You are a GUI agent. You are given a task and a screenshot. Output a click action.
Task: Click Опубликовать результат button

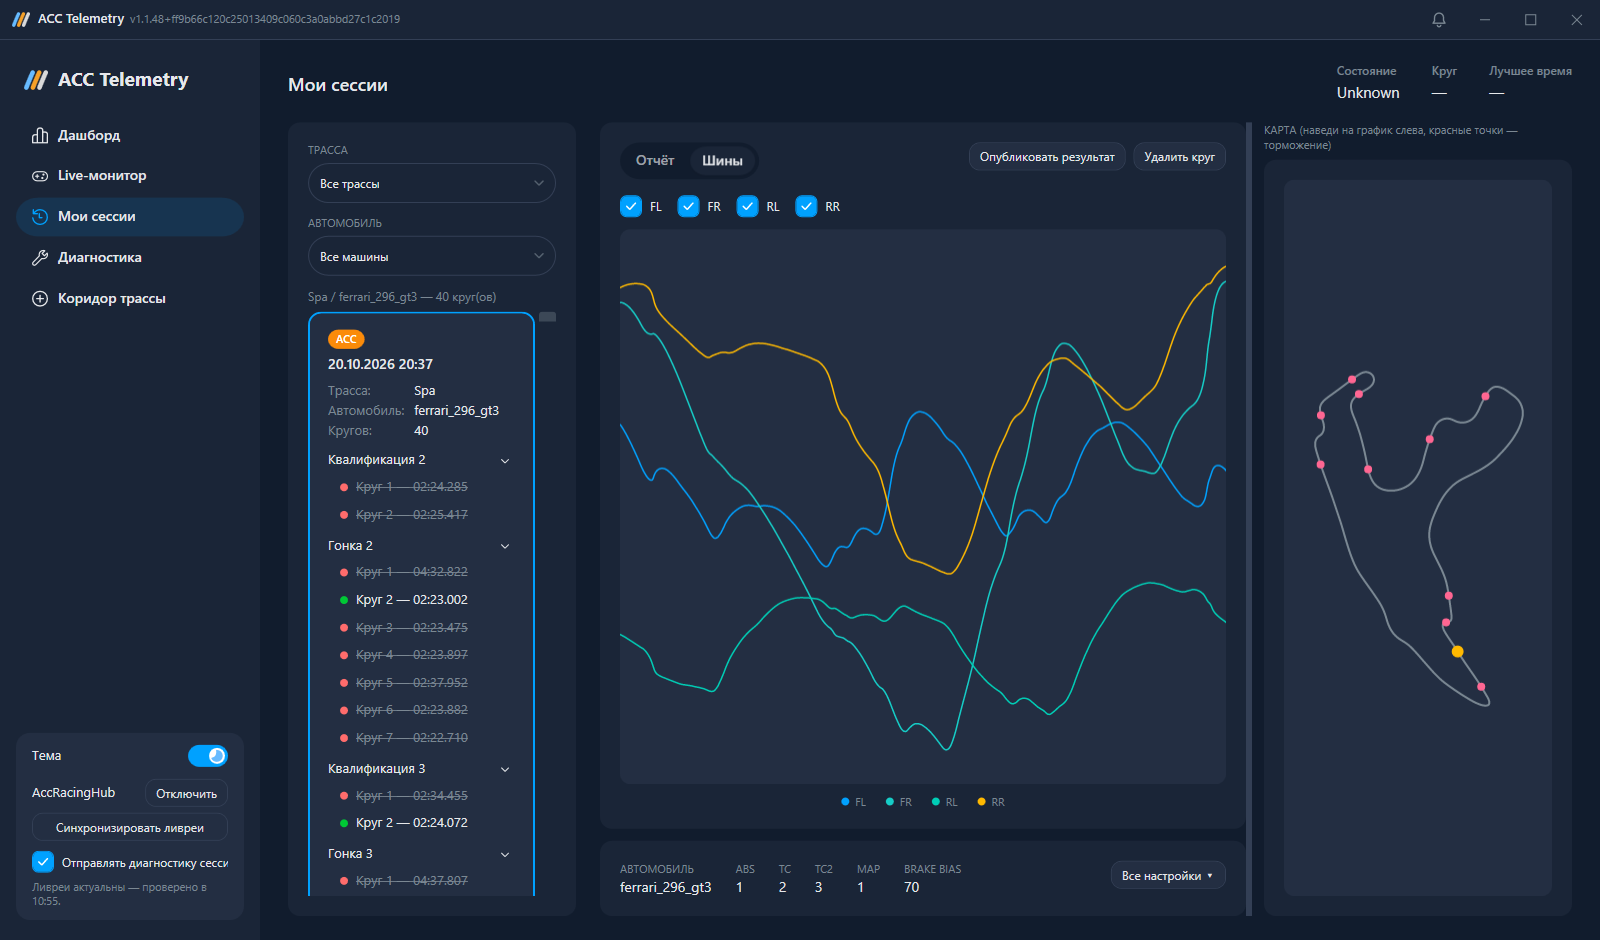click(x=1047, y=157)
